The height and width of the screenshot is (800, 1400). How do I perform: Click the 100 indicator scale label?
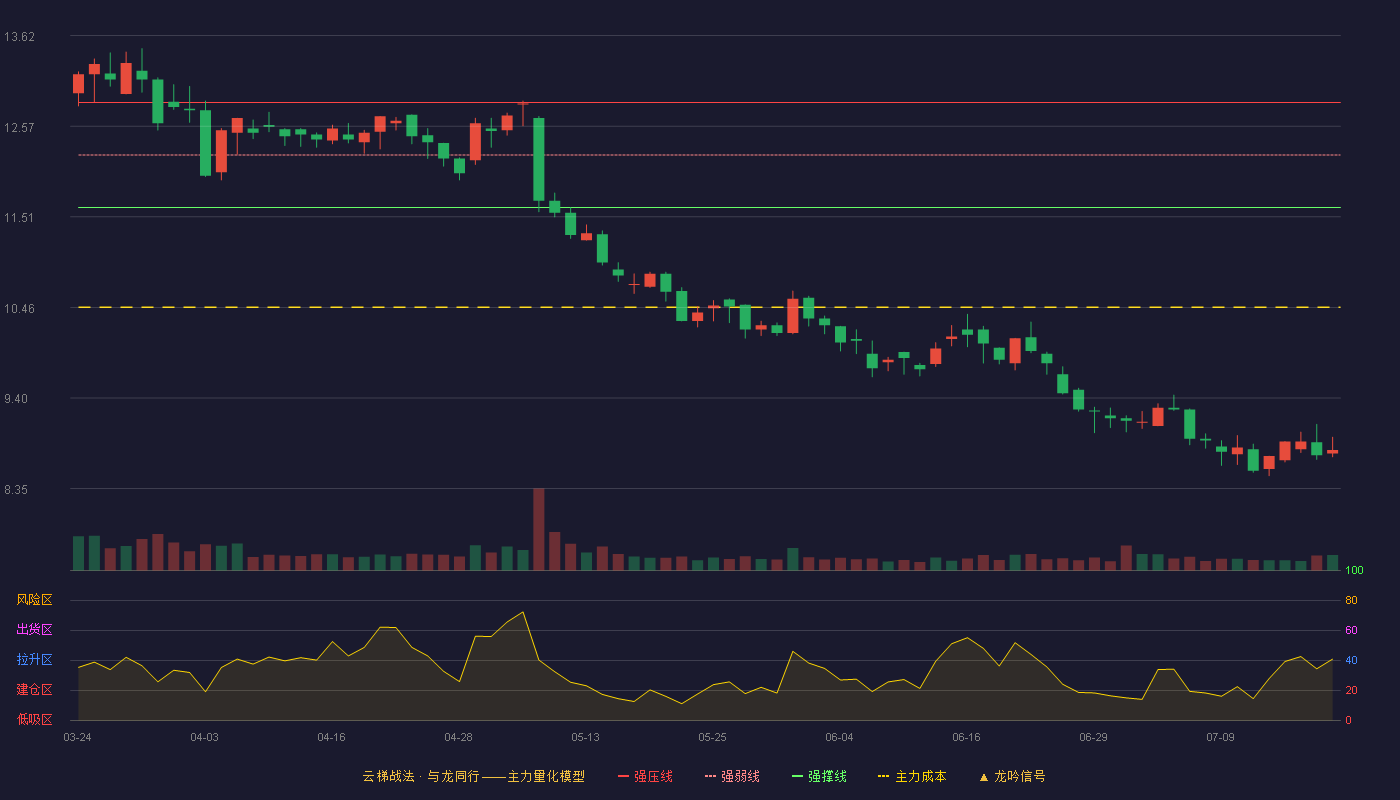click(x=1354, y=570)
